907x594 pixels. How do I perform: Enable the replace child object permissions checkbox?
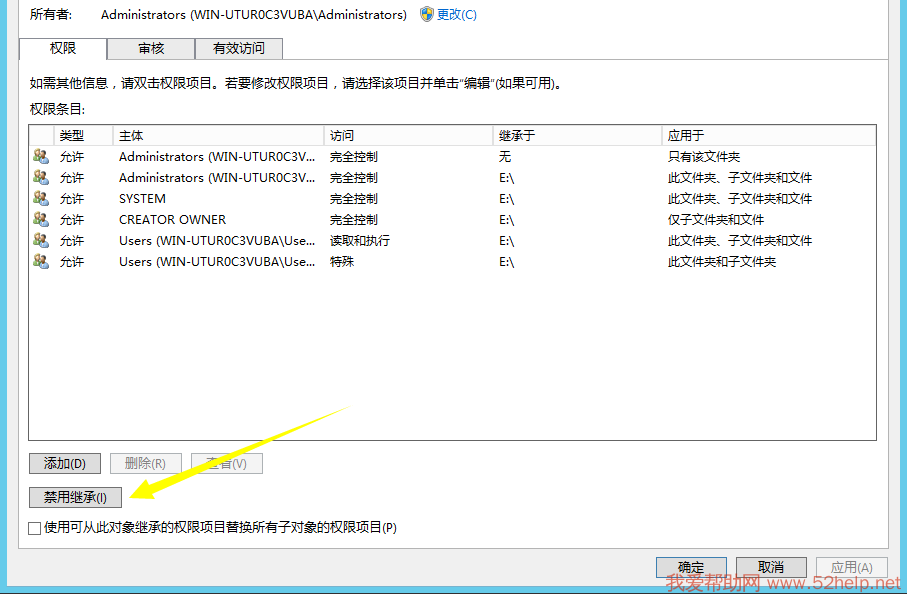pyautogui.click(x=35, y=527)
